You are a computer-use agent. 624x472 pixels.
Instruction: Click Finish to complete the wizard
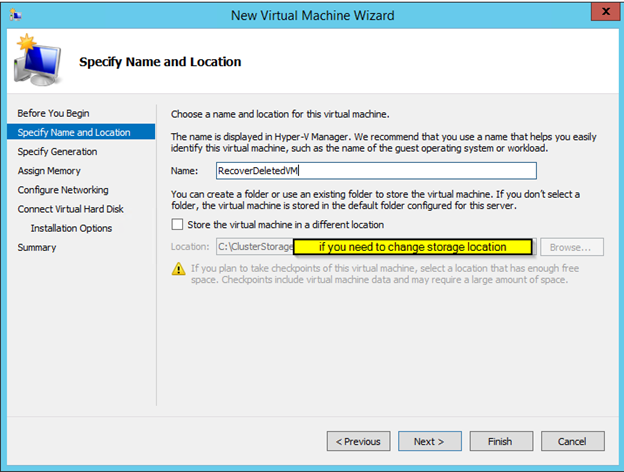click(x=500, y=441)
